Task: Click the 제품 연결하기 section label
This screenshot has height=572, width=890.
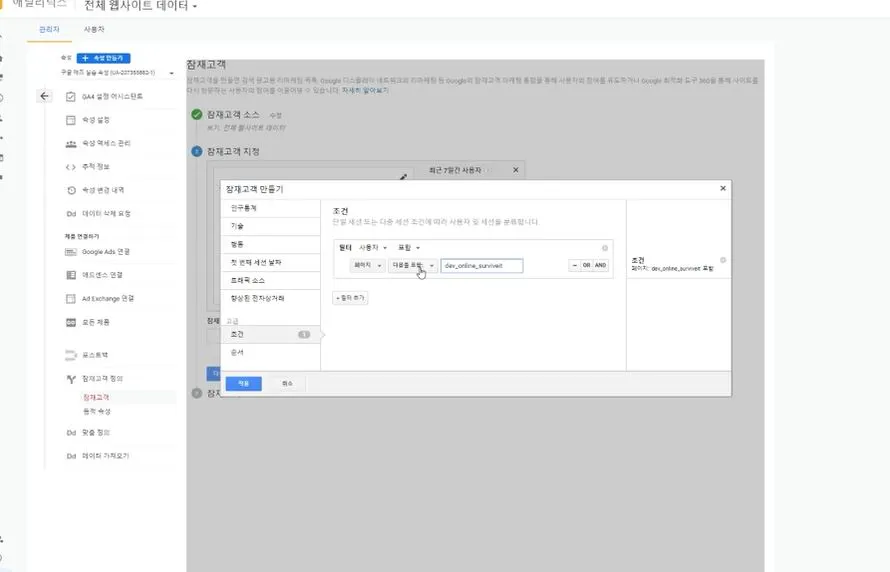Action: pos(82,236)
